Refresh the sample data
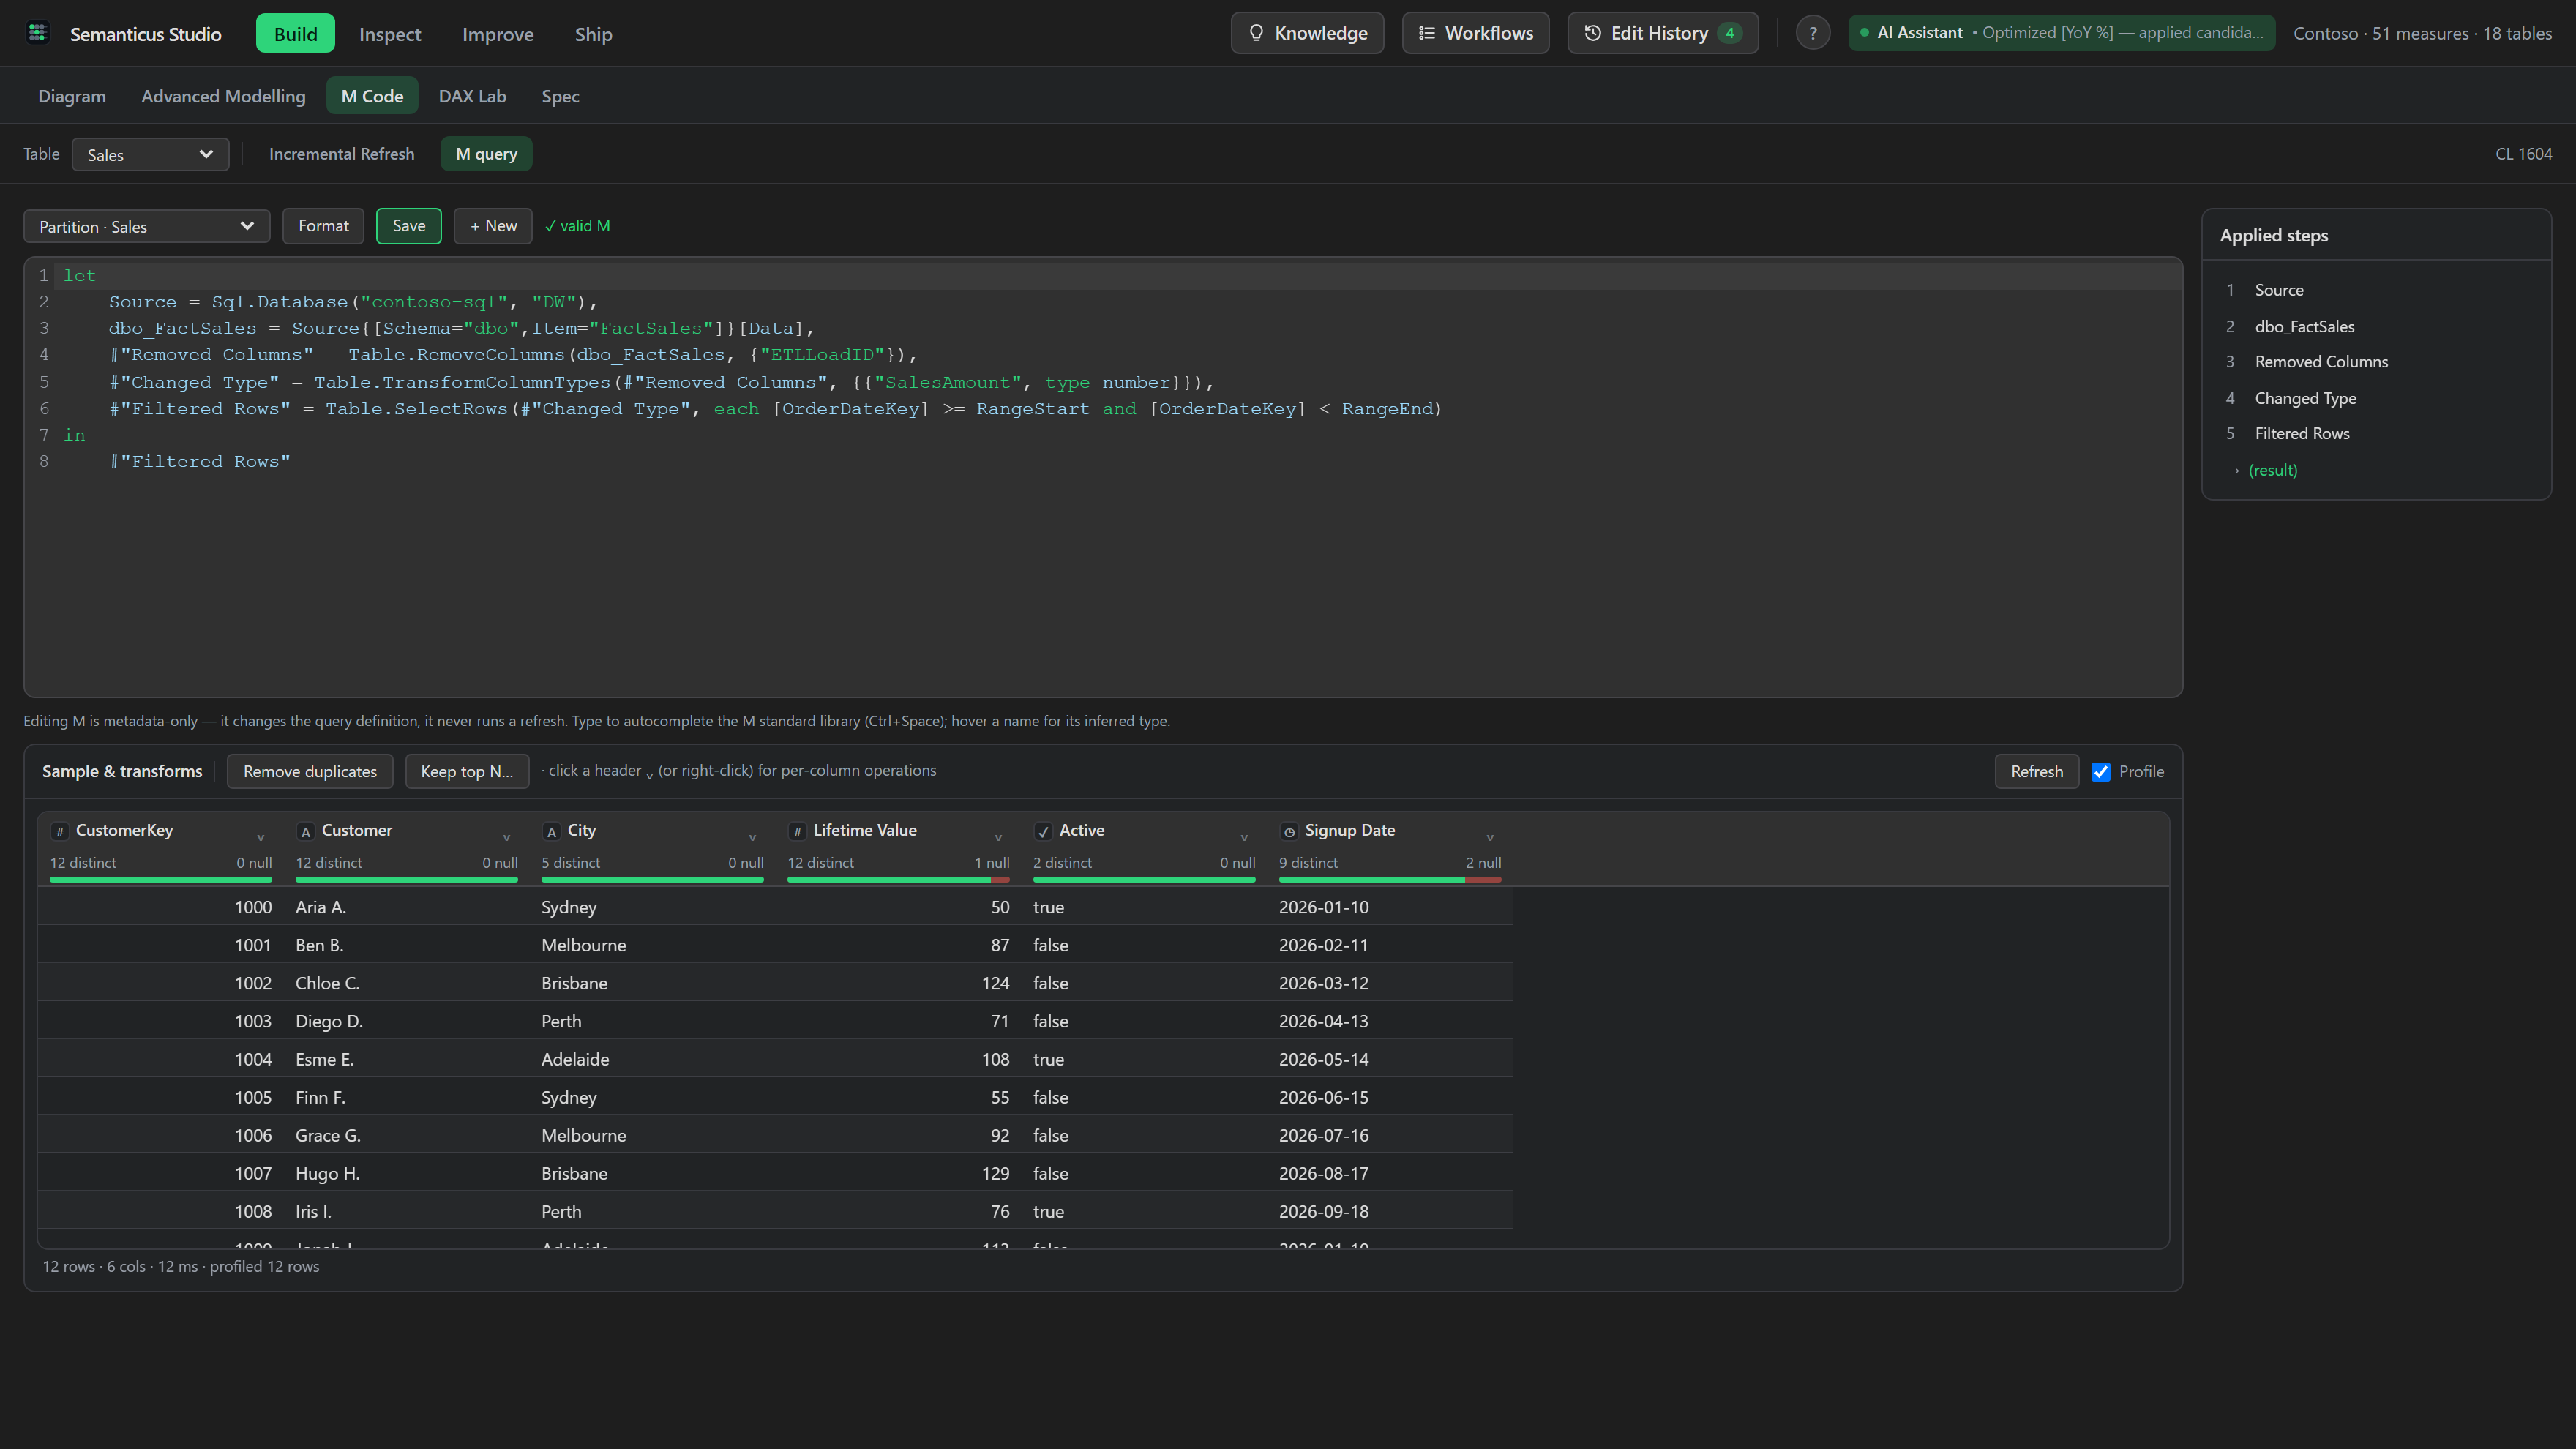Screen dimensions: 2576x1449 tap(2036, 771)
